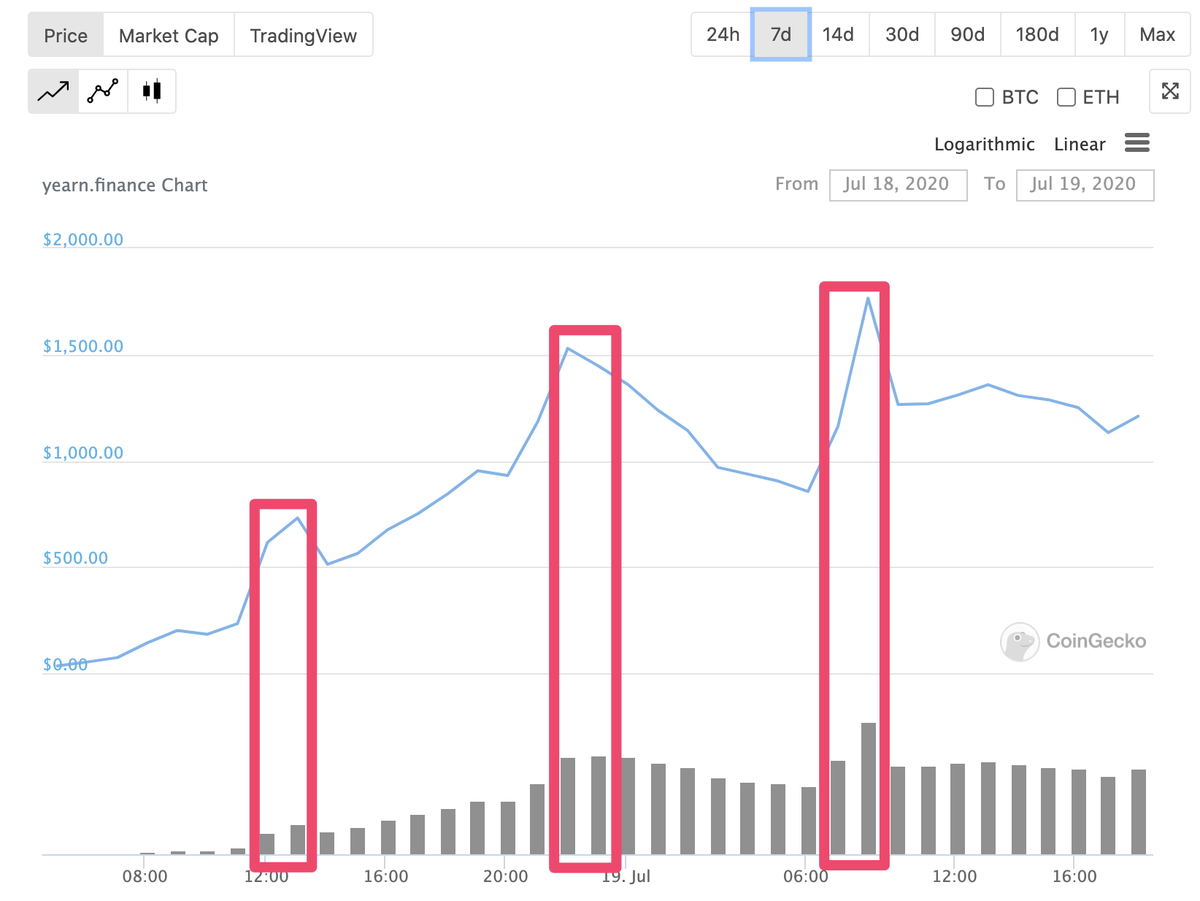Select the line chart icon
This screenshot has width=1200, height=901.
(53, 91)
